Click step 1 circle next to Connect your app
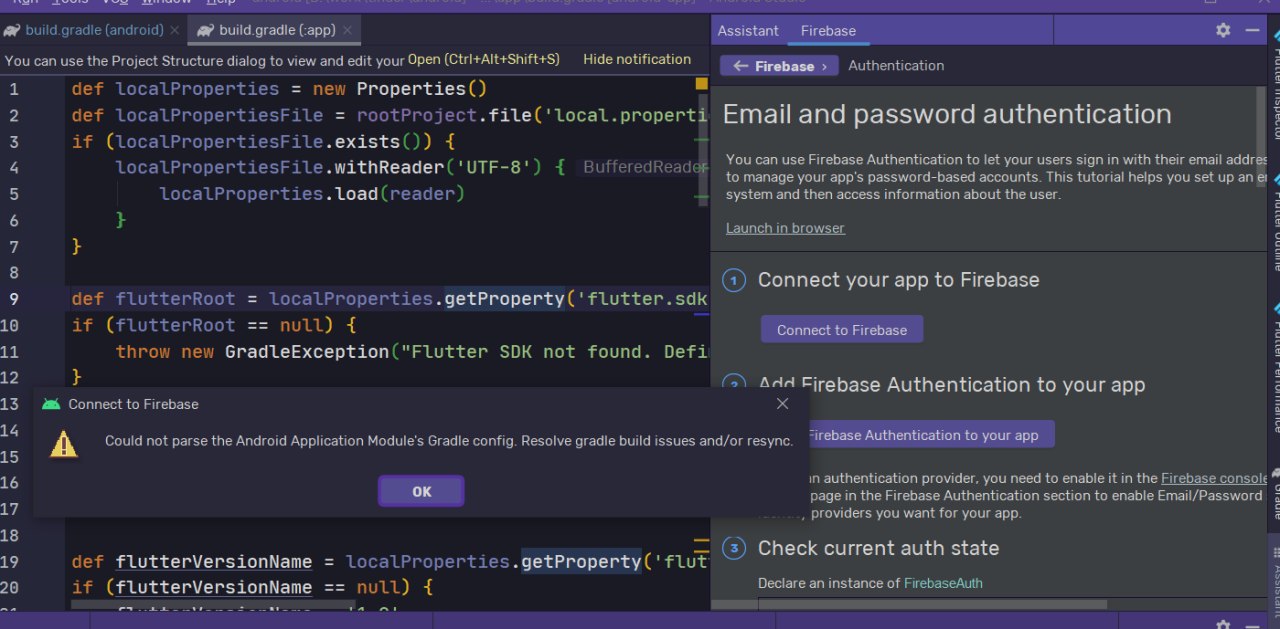The width and height of the screenshot is (1280, 629). pyautogui.click(x=734, y=281)
